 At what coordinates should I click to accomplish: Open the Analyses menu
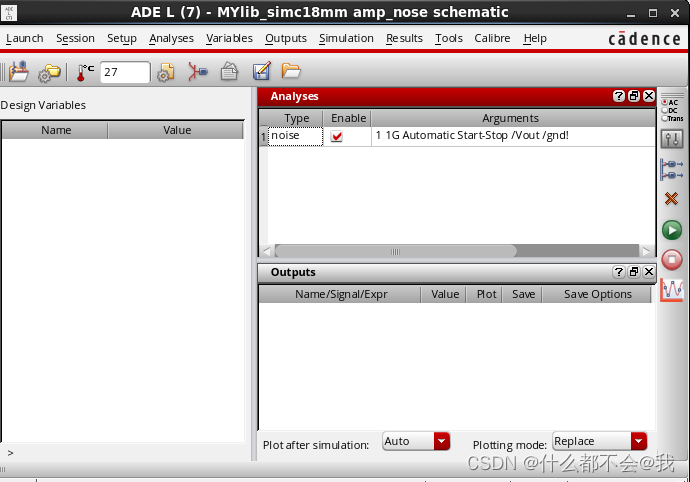click(171, 38)
